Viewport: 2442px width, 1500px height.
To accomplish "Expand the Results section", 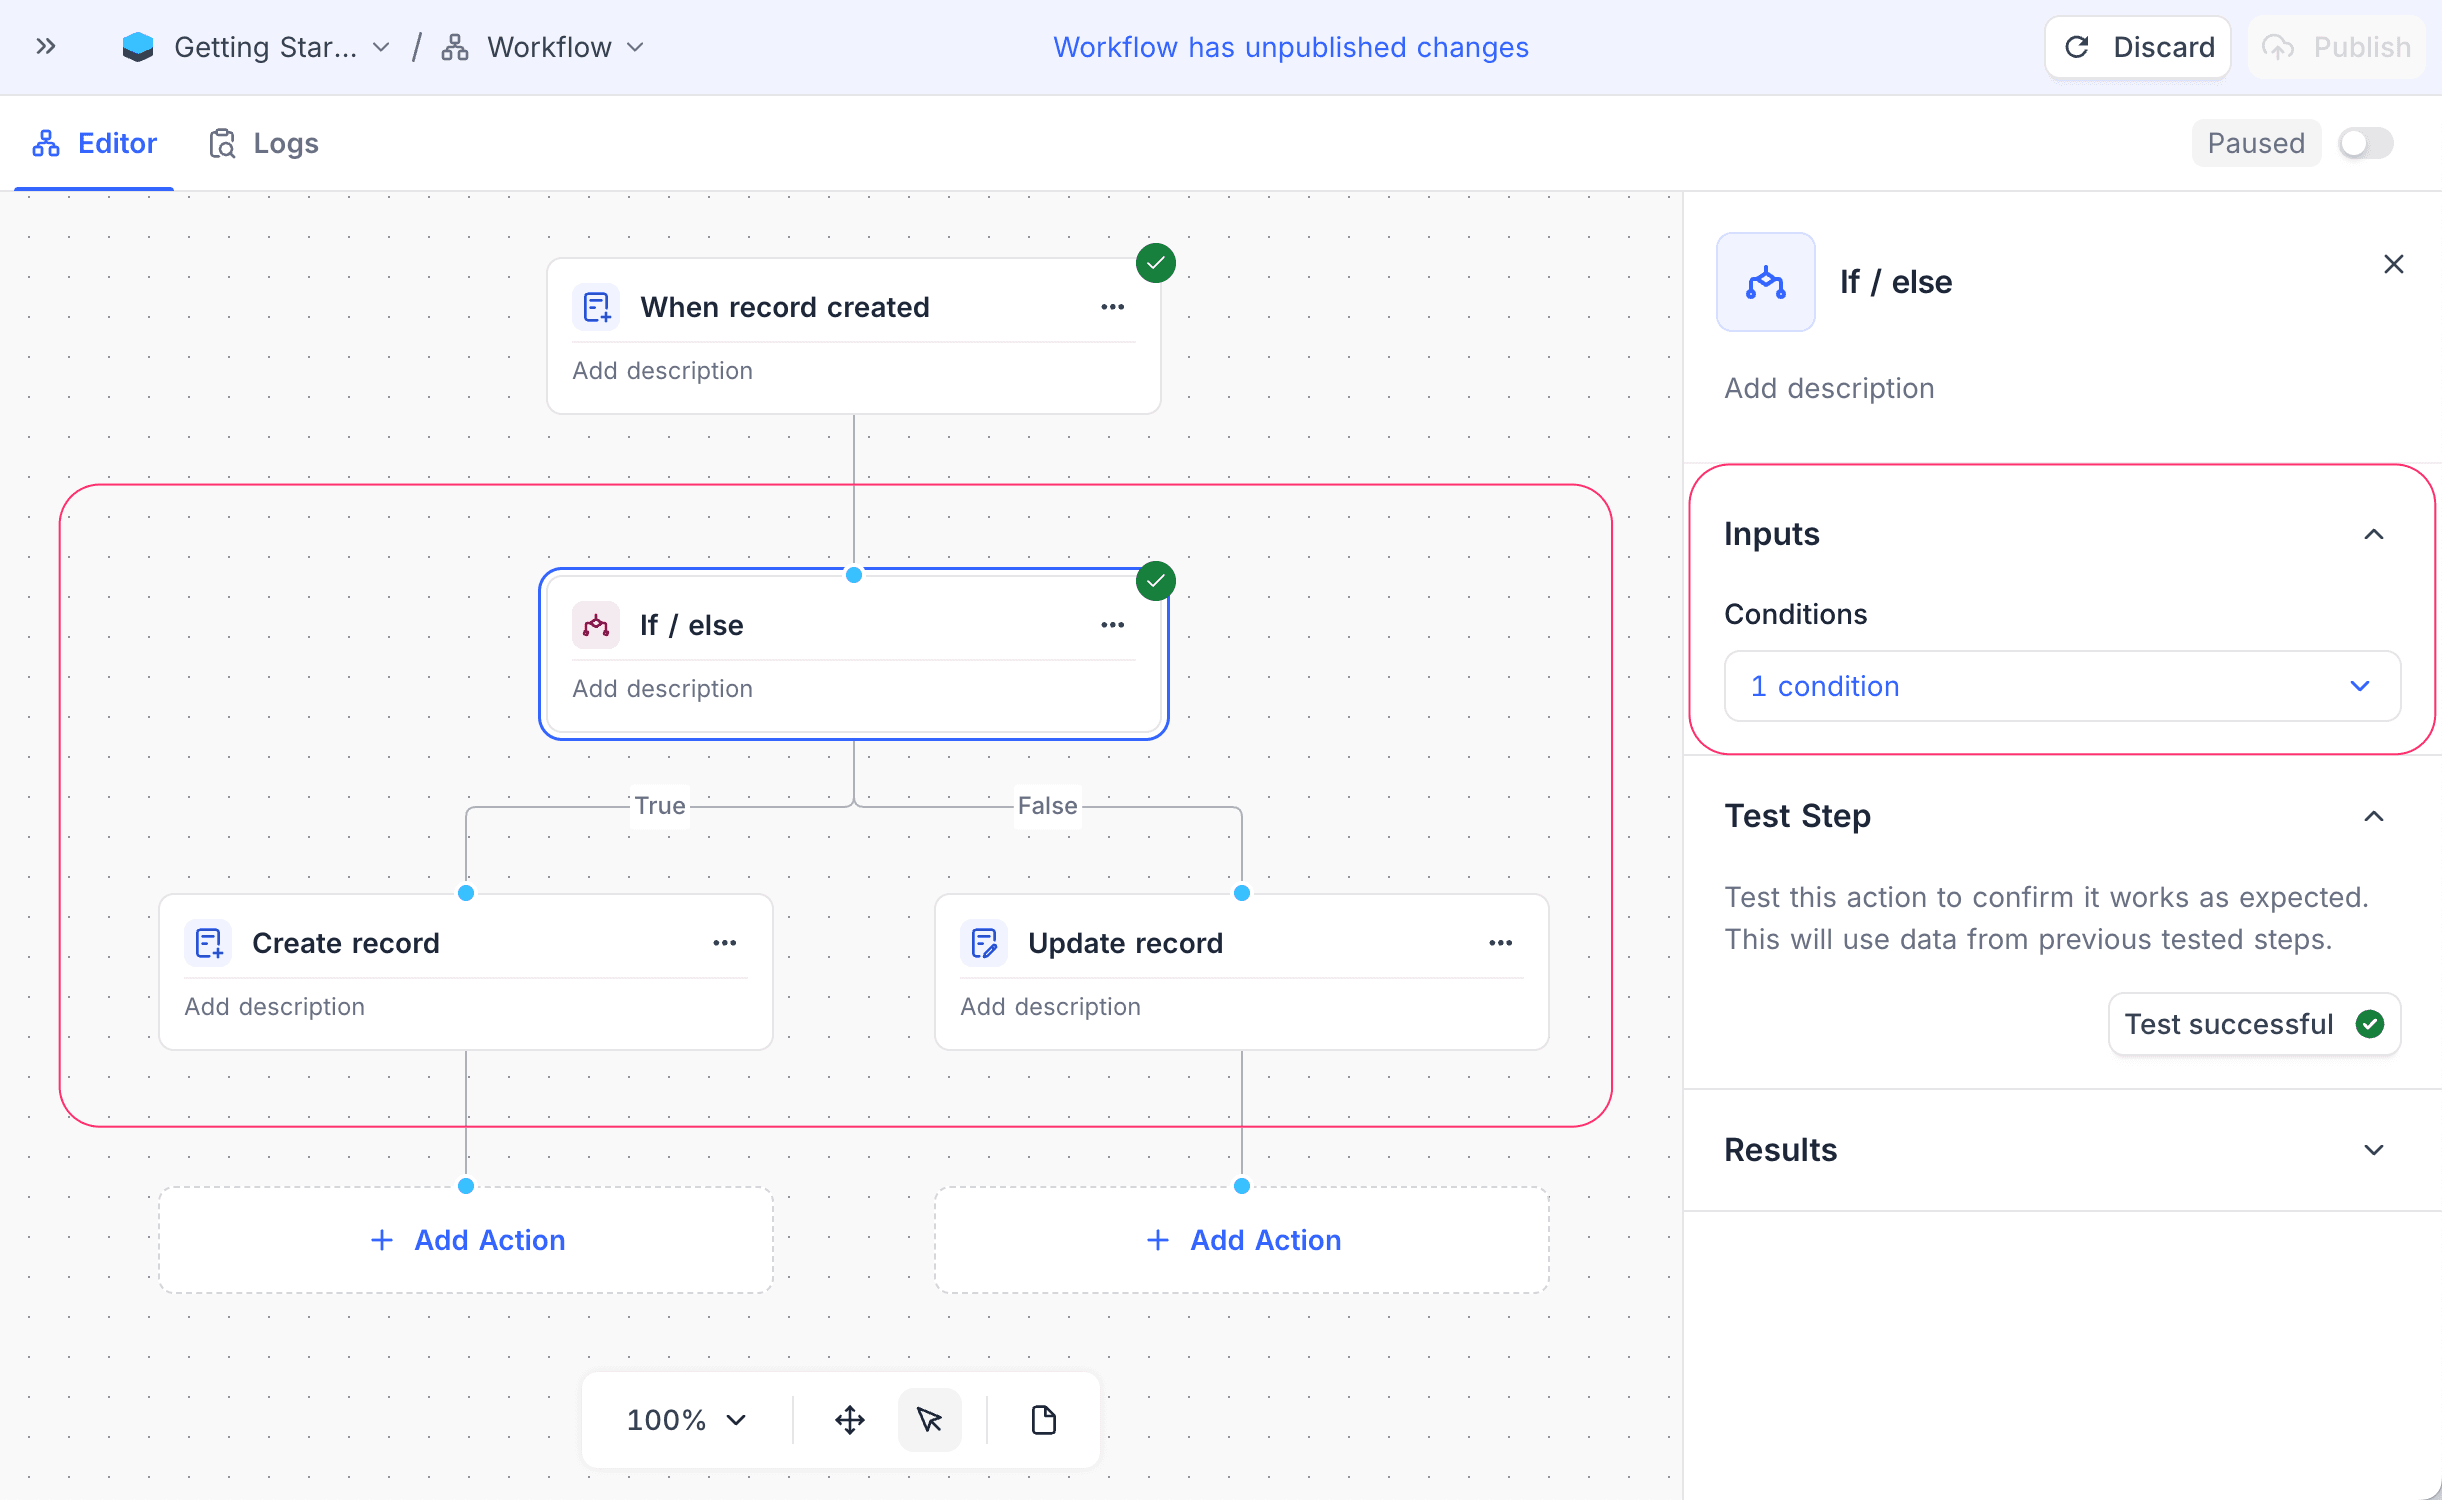I will 2373,1150.
